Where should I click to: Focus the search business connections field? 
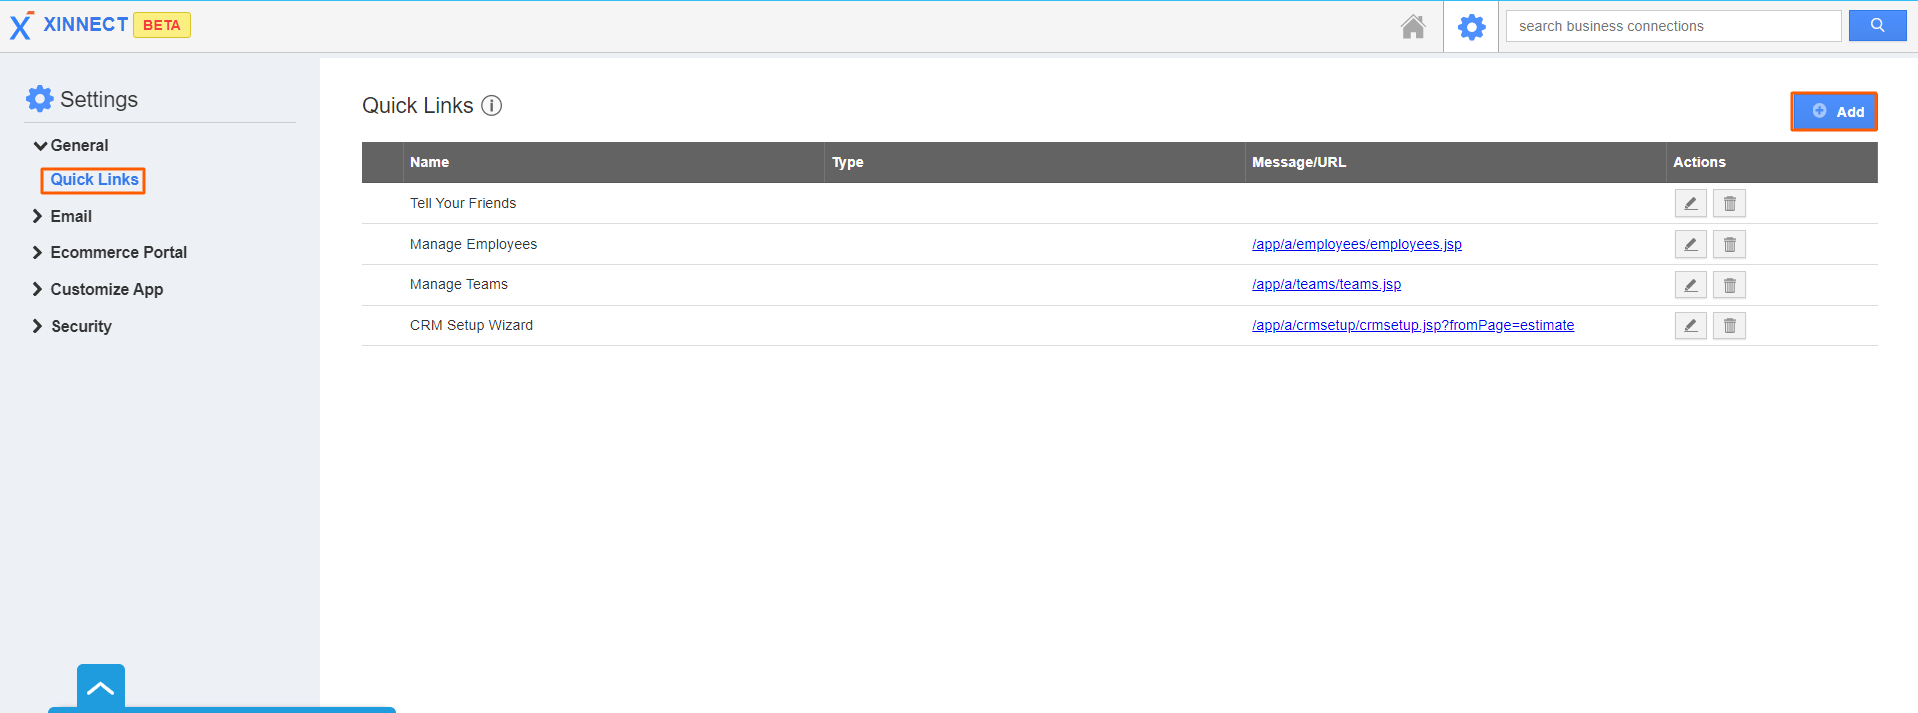1673,26
